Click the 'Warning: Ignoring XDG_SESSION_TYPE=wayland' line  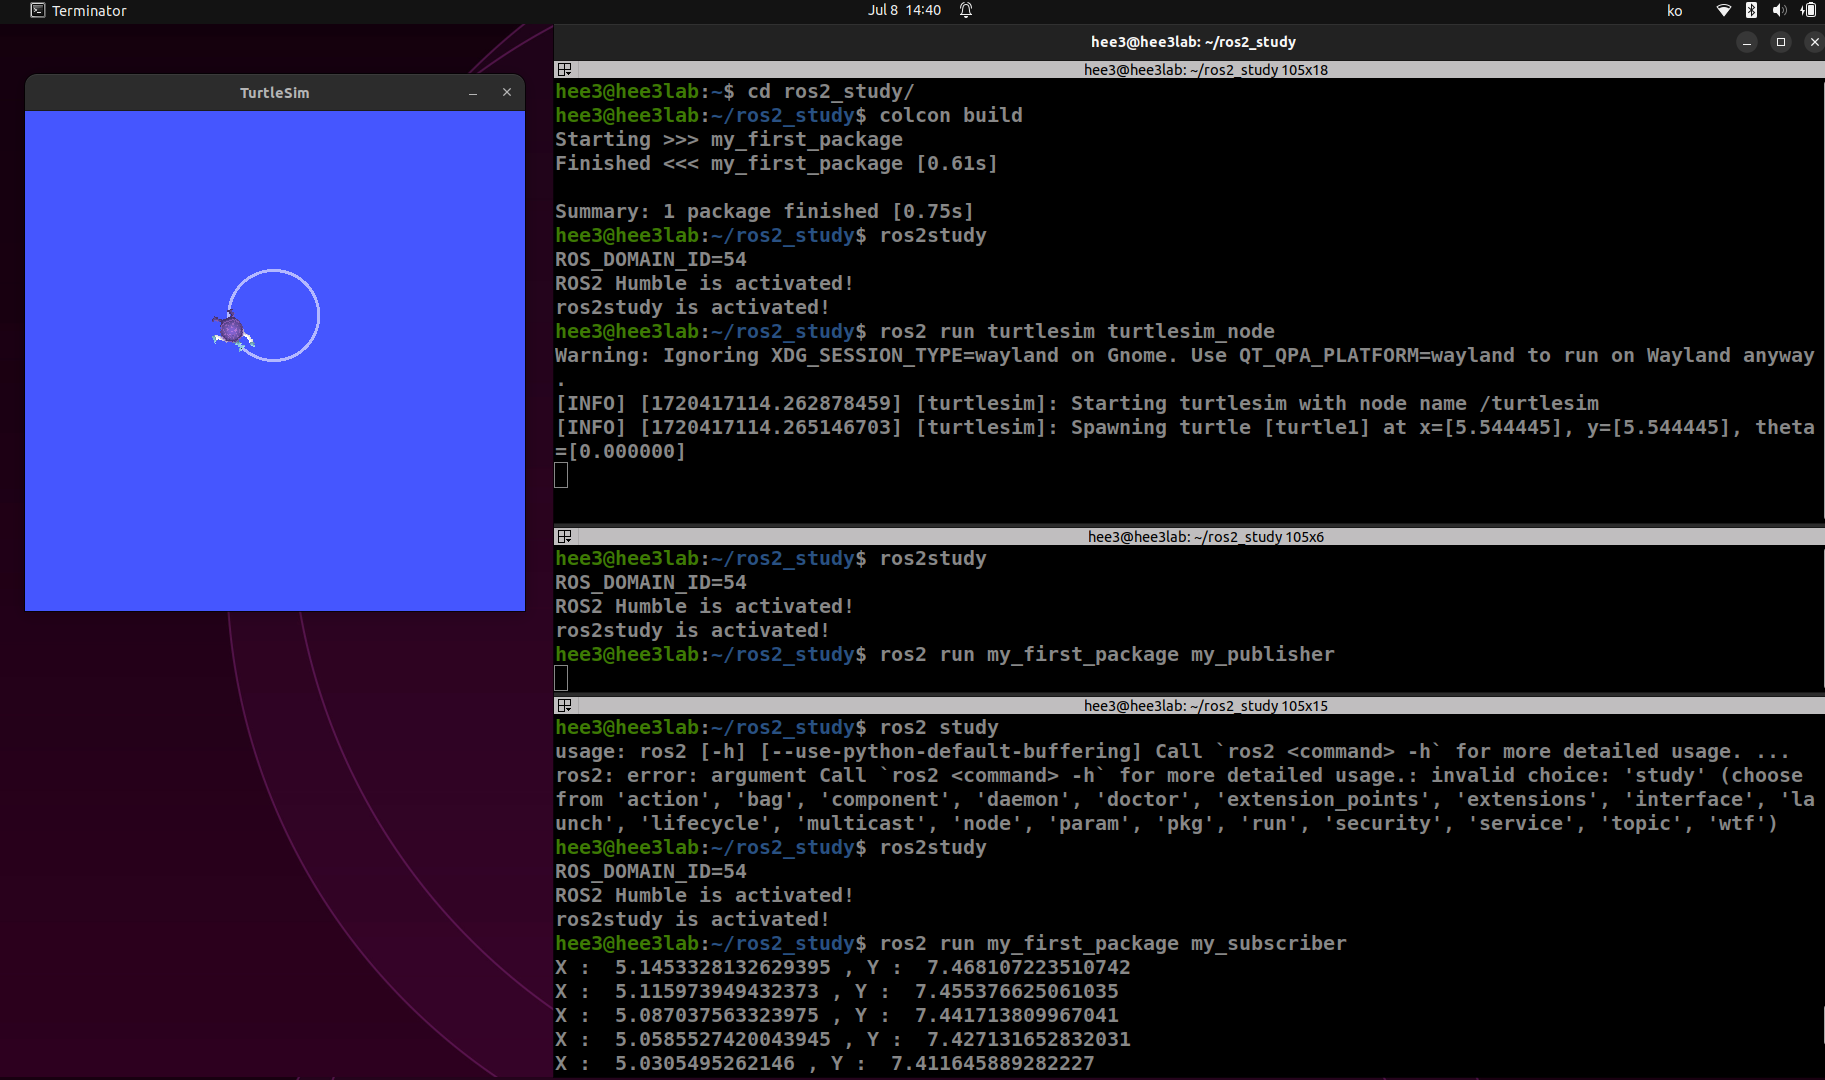[x=1185, y=356]
